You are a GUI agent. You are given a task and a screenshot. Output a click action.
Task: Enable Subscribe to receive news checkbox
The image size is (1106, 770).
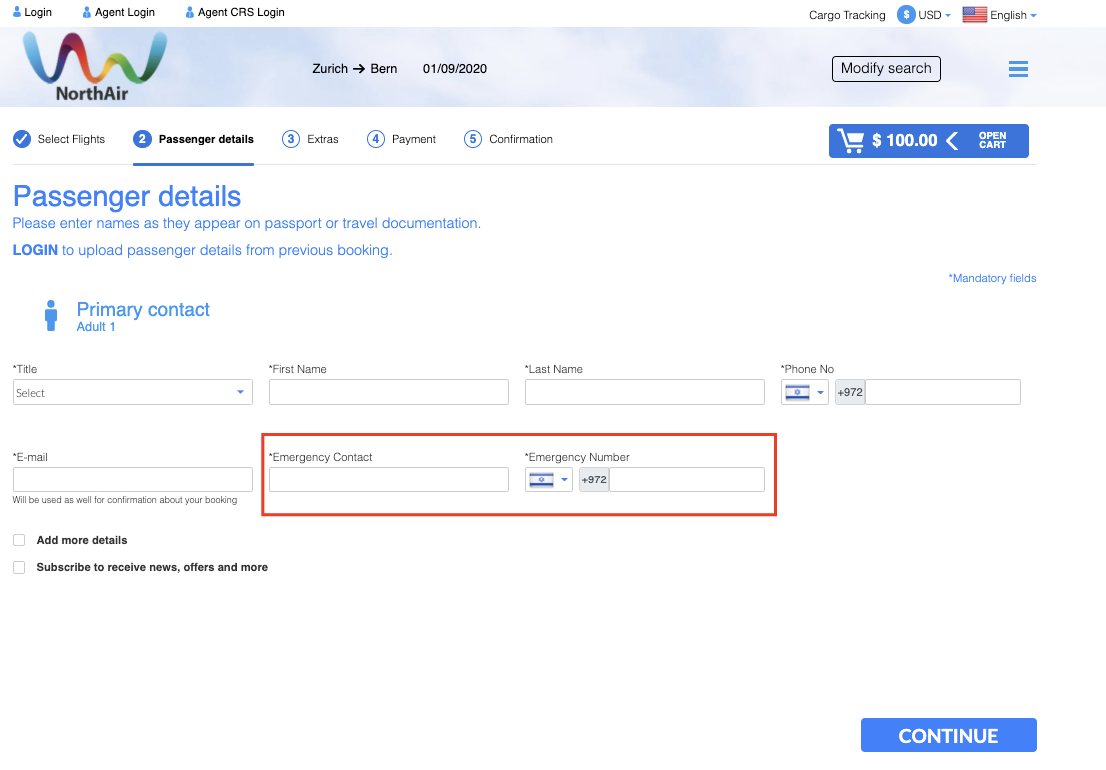tap(19, 567)
